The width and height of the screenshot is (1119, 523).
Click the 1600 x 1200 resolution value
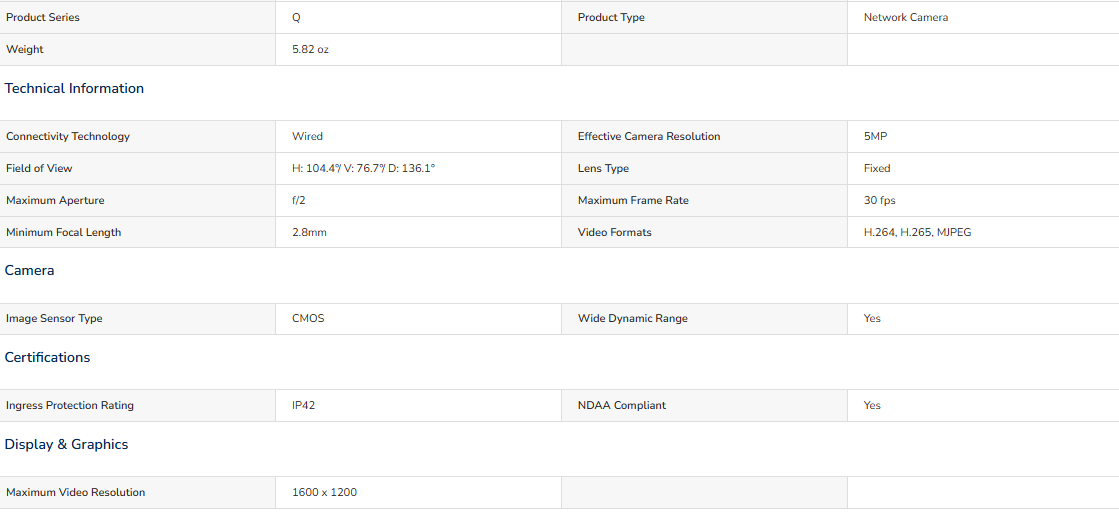point(324,492)
